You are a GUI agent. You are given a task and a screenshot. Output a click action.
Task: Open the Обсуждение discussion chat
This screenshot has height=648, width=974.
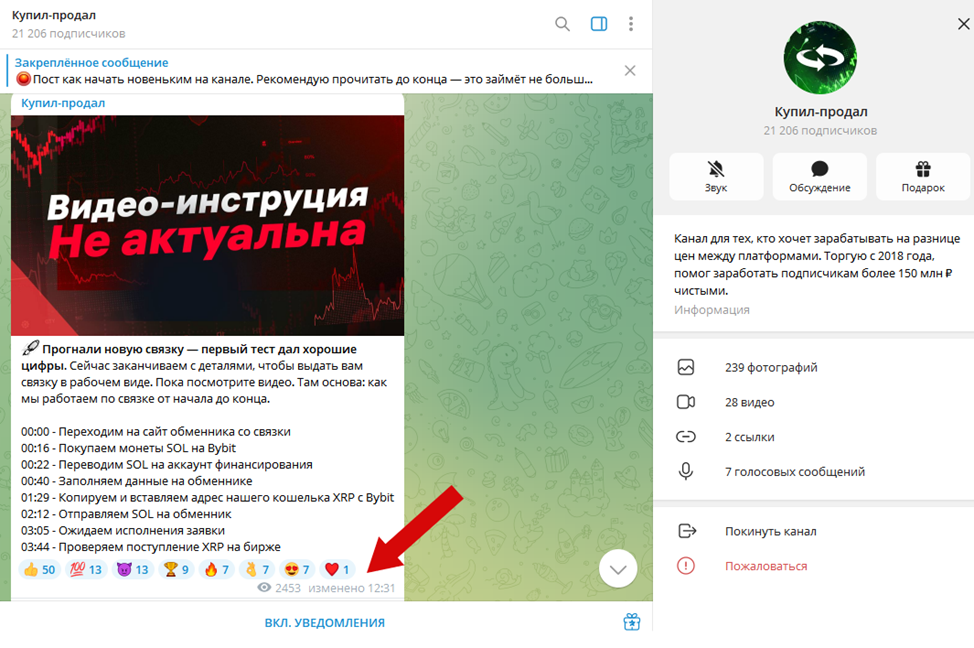click(819, 176)
